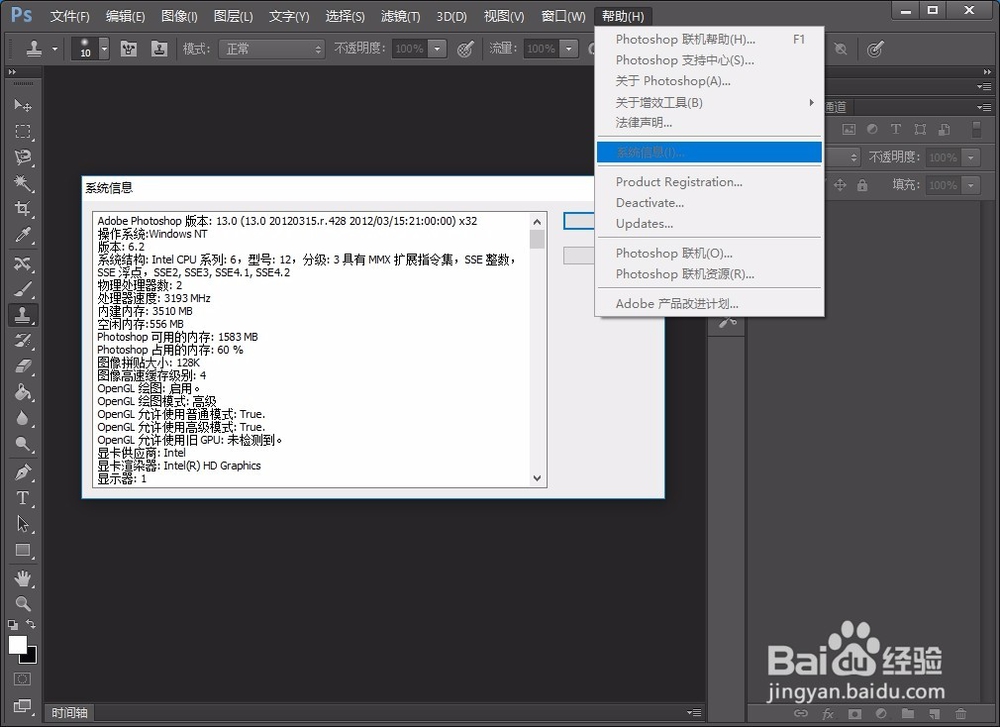Viewport: 1000px width, 727px height.
Task: Open the Layers panel opacity dropdown arrow
Action: 971,157
